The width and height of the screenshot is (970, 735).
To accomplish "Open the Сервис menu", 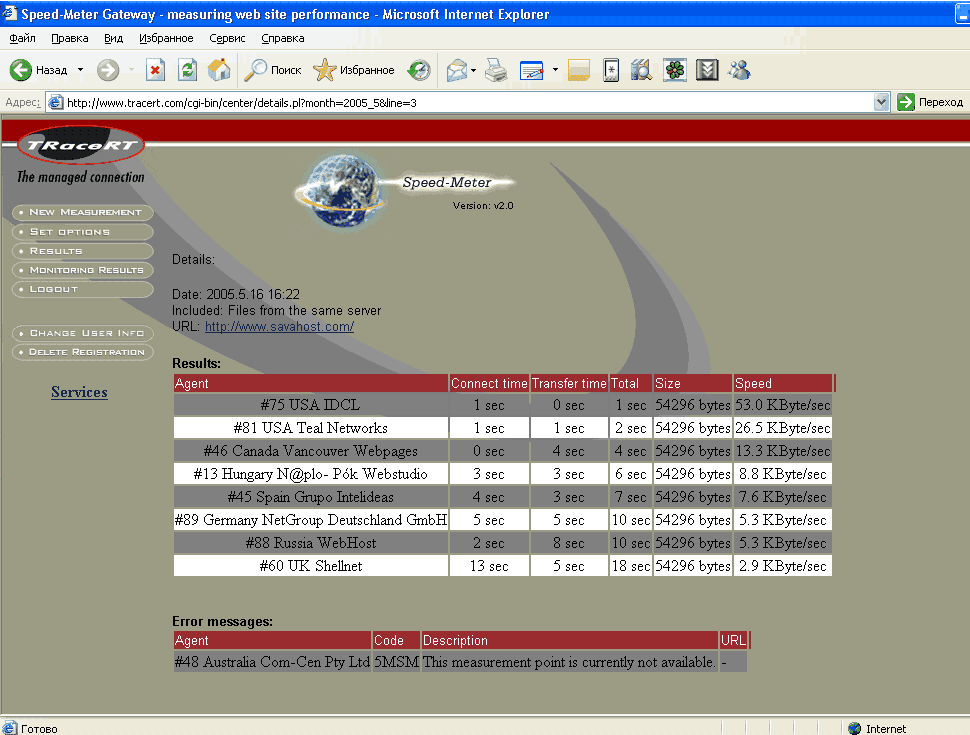I will (227, 38).
